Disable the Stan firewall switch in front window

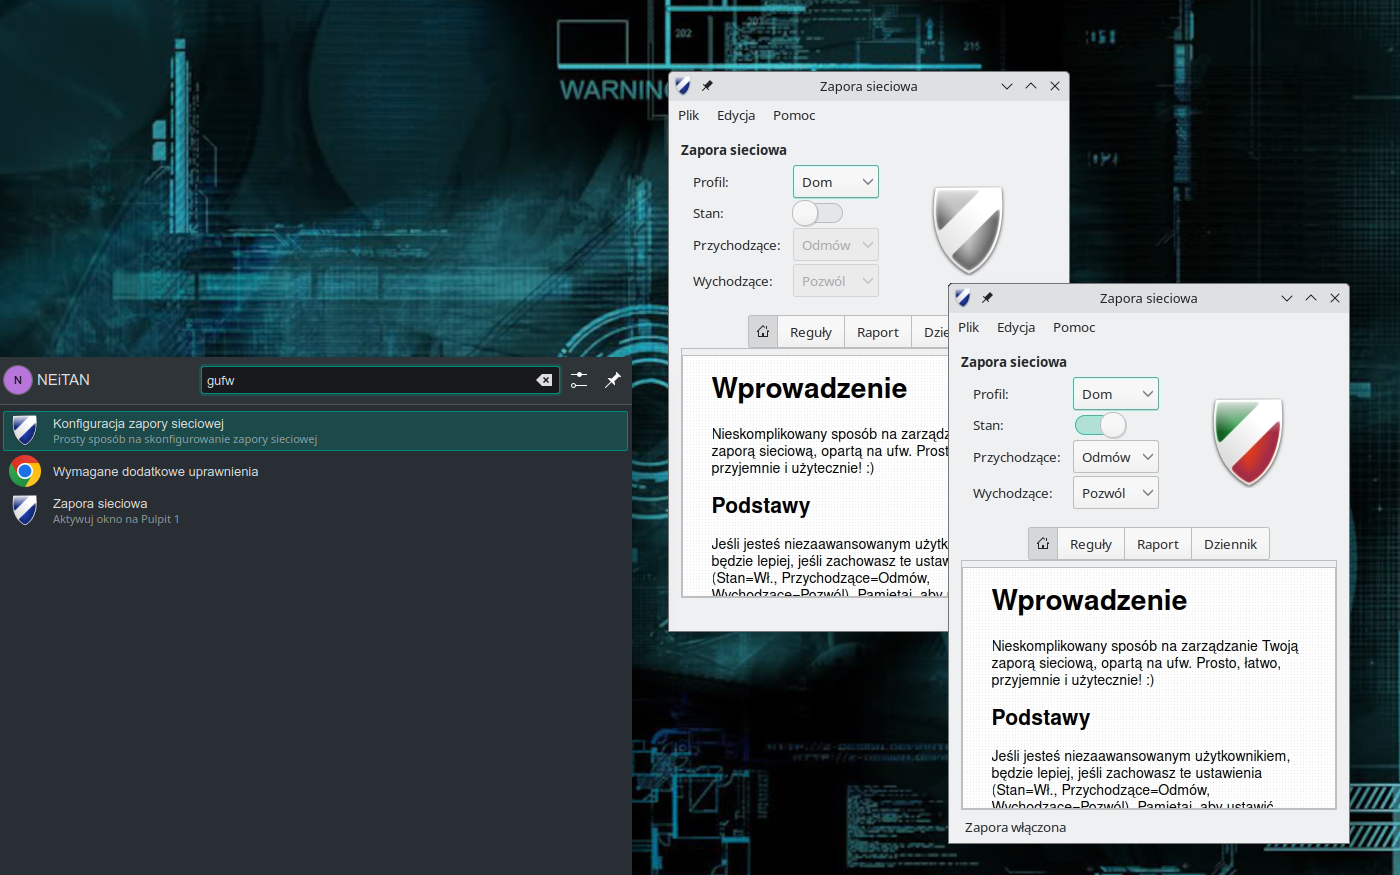point(1100,425)
